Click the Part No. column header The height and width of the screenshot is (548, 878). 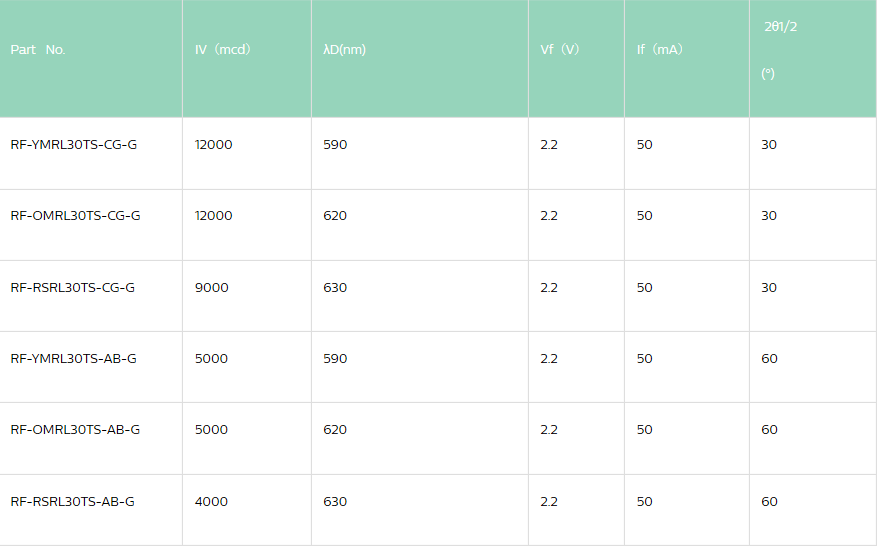pos(38,50)
